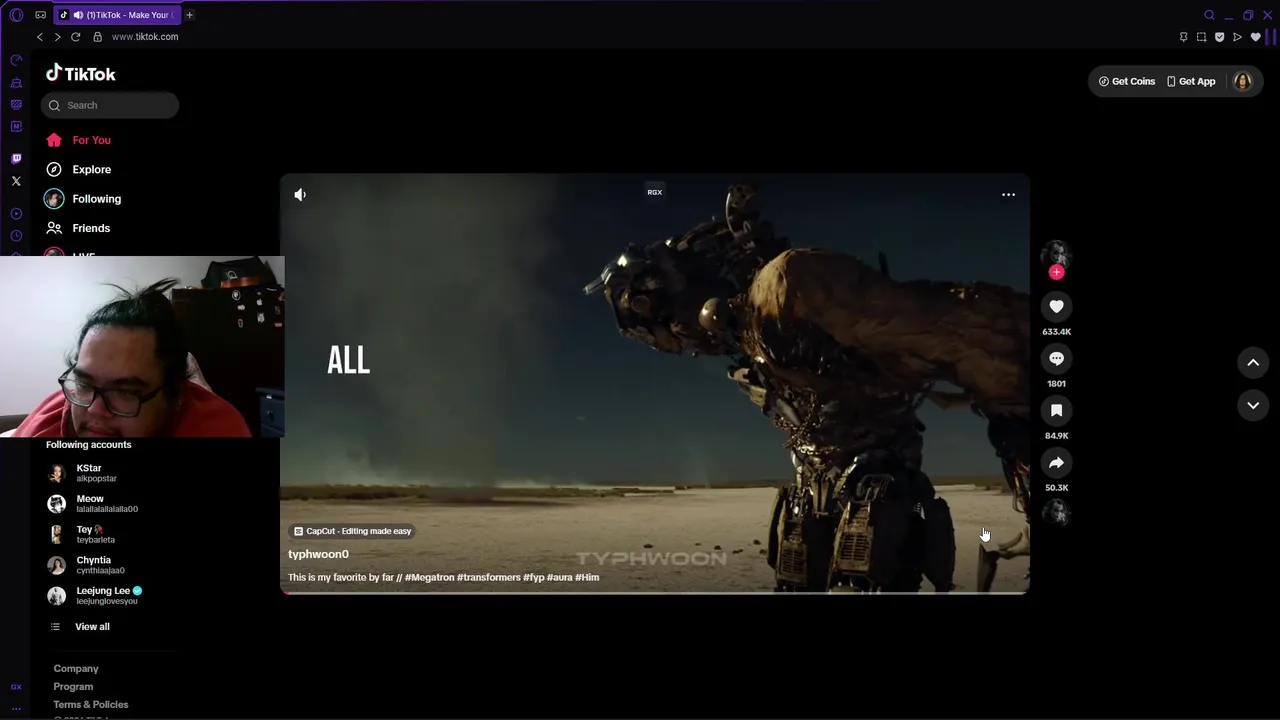The height and width of the screenshot is (720, 1280).
Task: Open X (Twitter) from browser sidebar
Action: (16, 181)
